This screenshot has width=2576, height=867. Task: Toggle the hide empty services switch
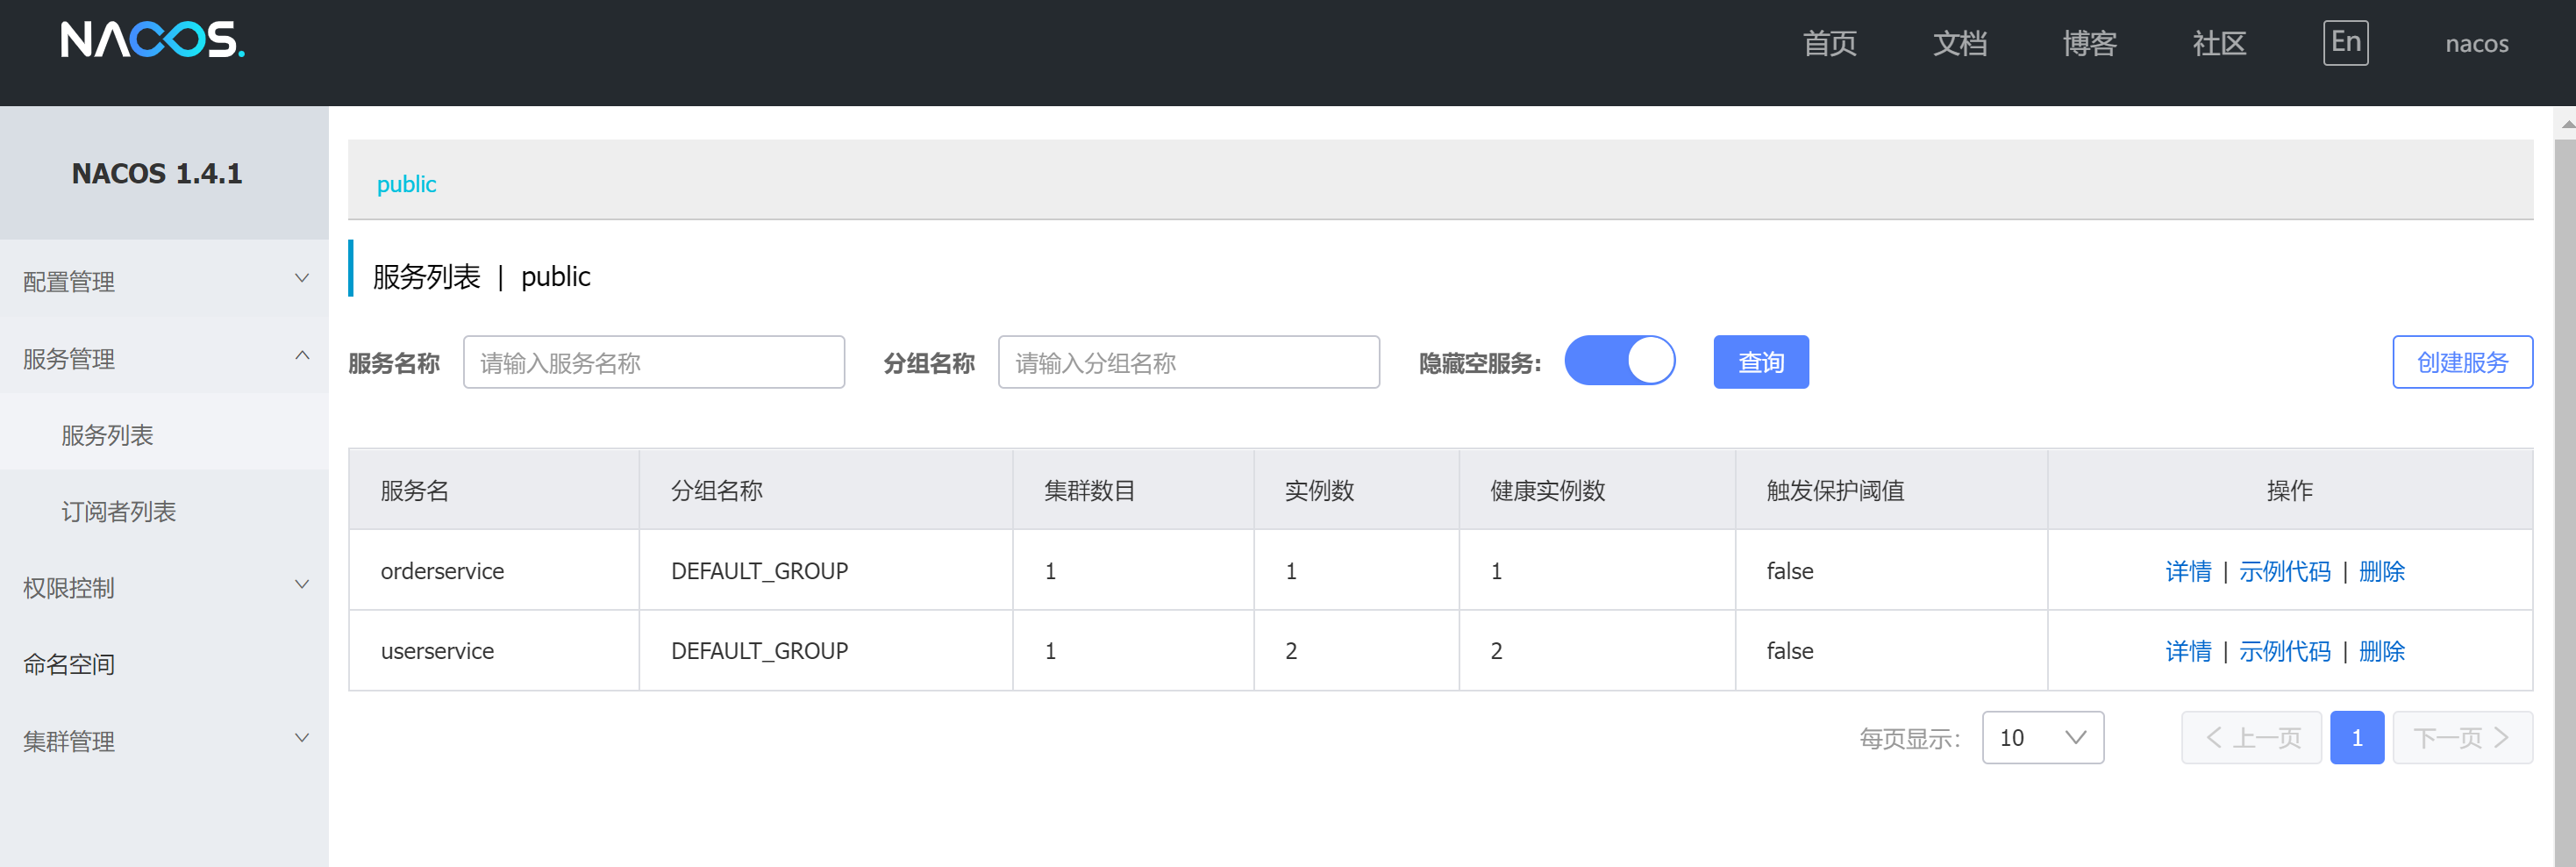tap(1618, 361)
